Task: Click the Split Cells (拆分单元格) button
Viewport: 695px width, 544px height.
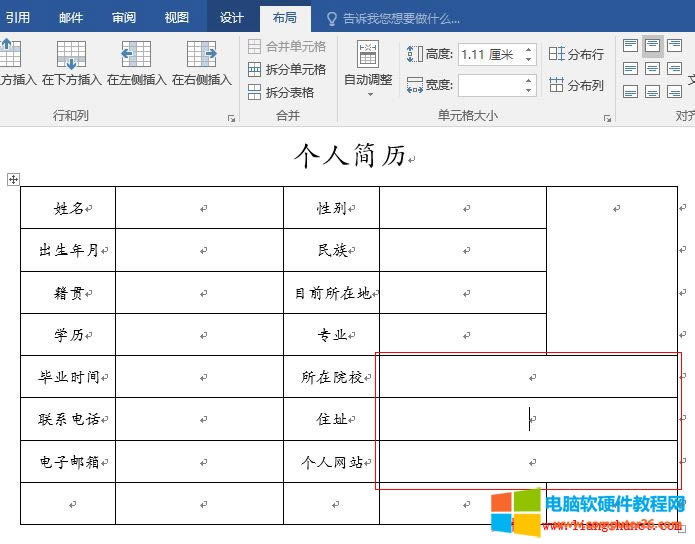Action: (x=287, y=70)
